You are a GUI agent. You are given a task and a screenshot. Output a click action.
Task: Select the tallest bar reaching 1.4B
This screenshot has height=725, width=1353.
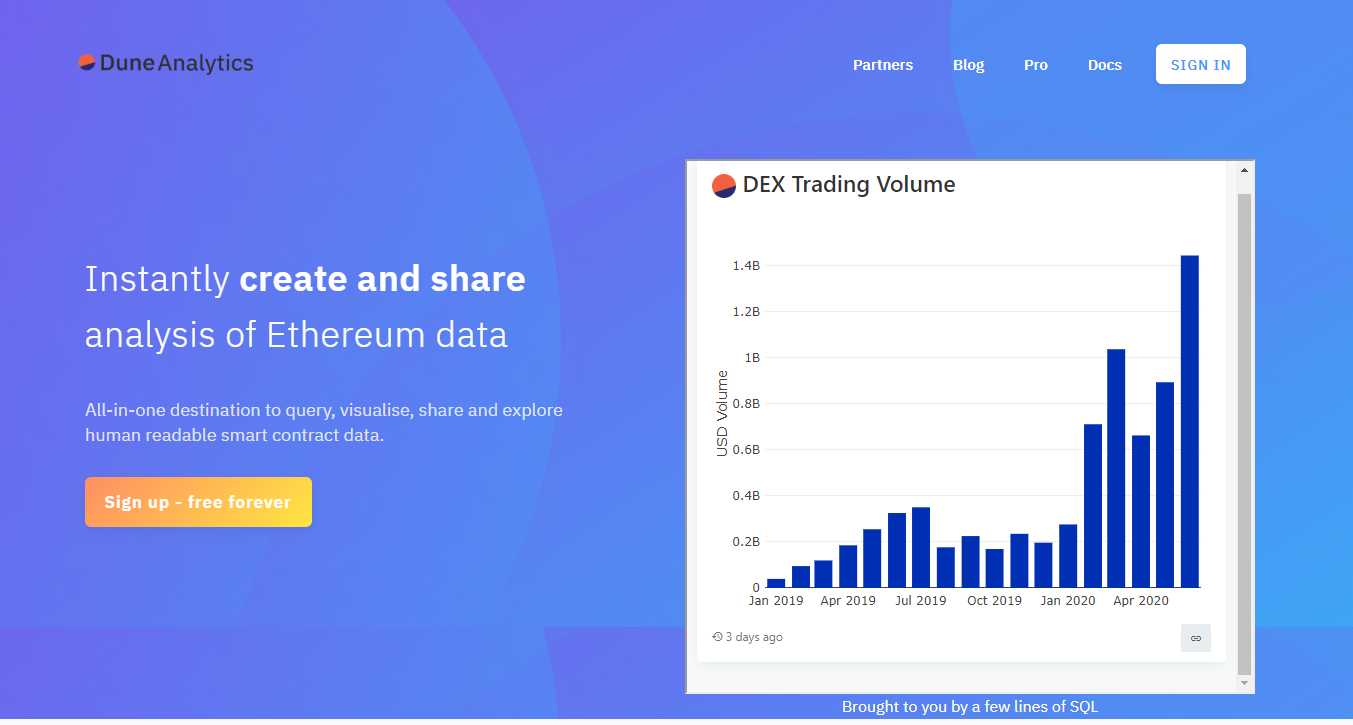(1190, 421)
